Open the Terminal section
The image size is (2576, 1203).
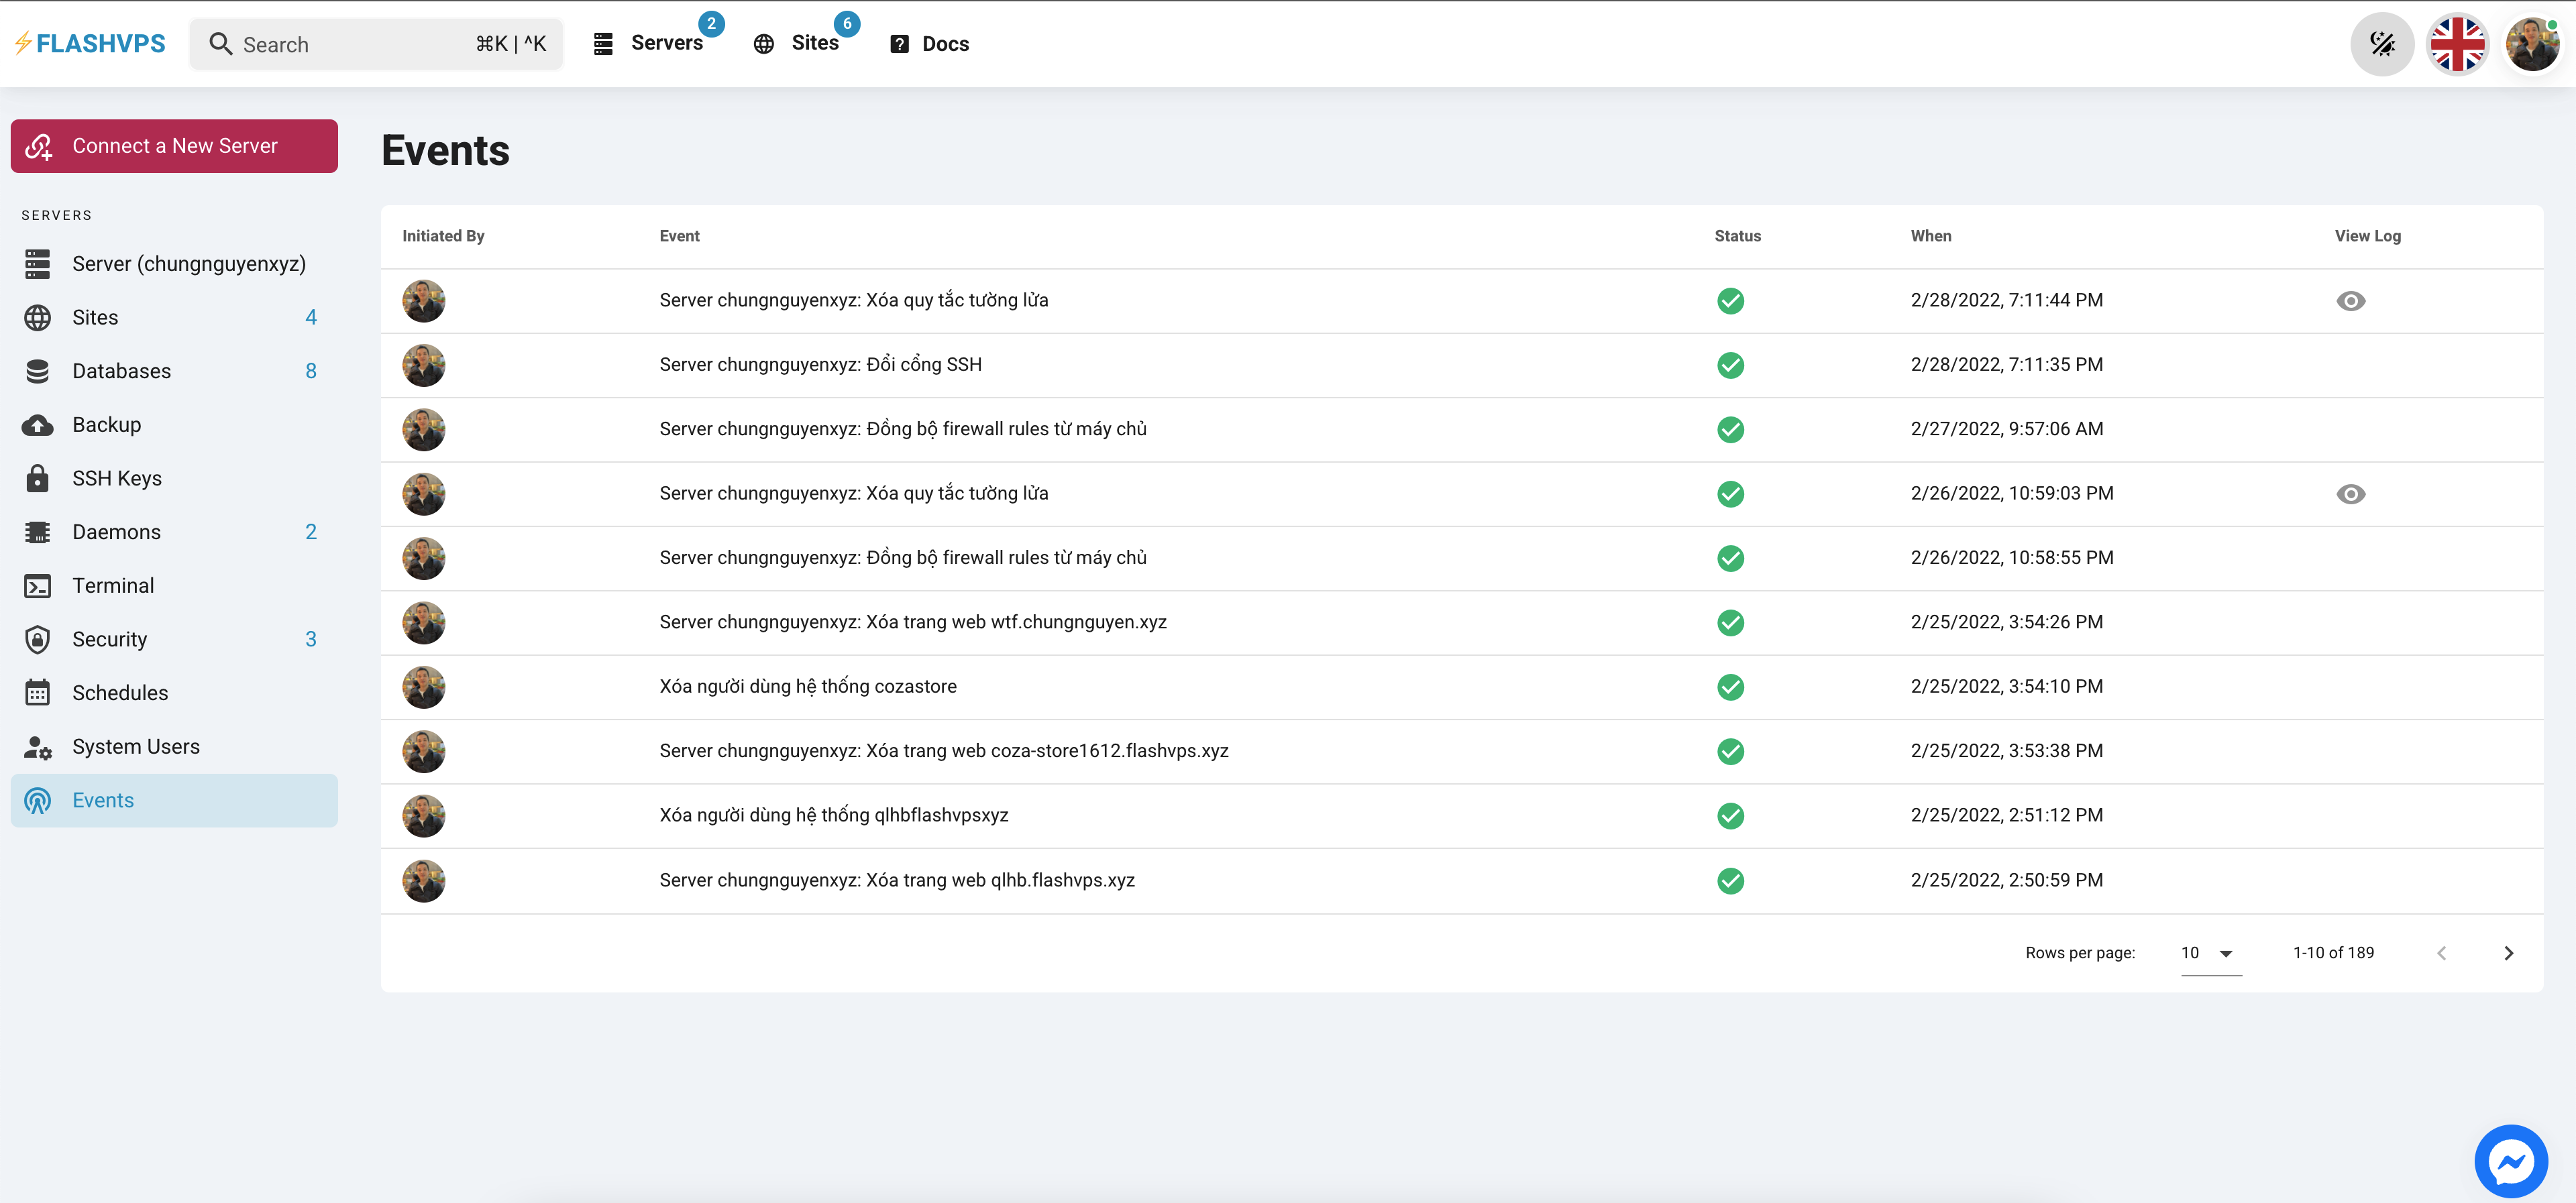coord(112,585)
